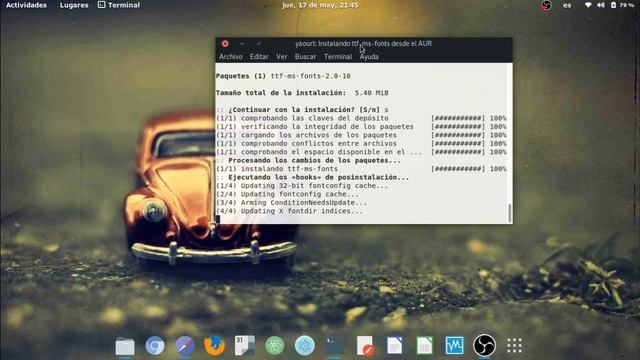640x360 pixels.
Task: Open the clock and calendar popup
Action: pyautogui.click(x=320, y=5)
